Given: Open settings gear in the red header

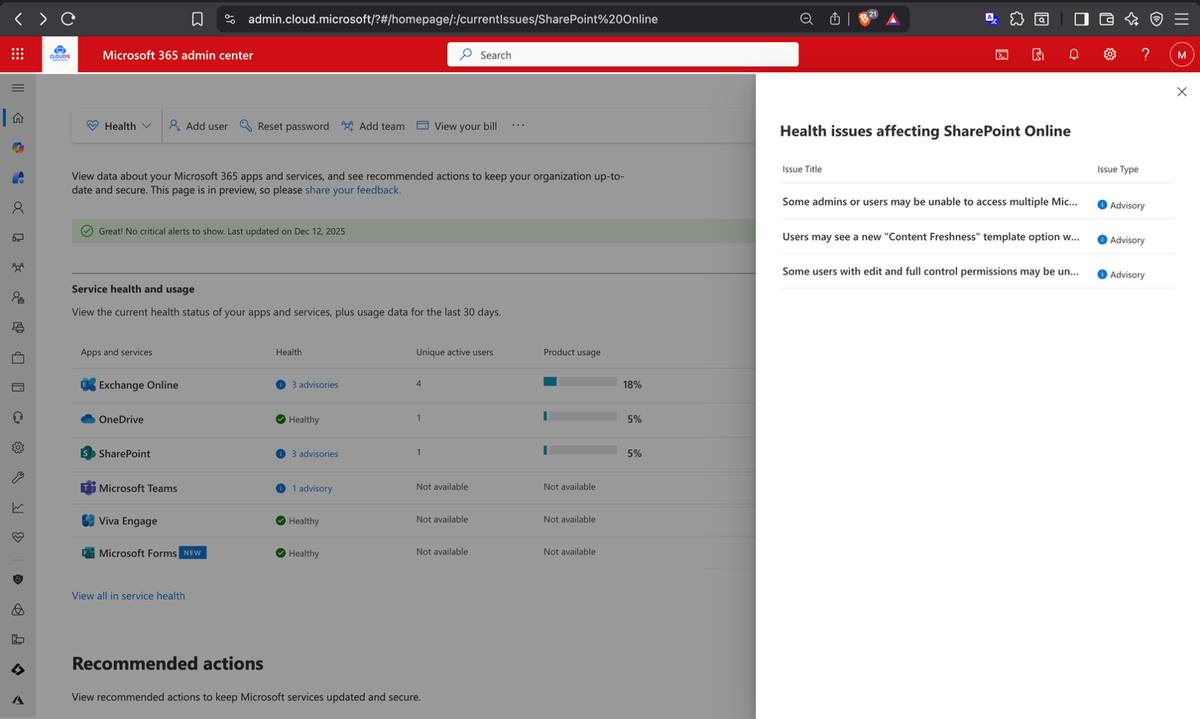Looking at the screenshot, I should (1109, 55).
